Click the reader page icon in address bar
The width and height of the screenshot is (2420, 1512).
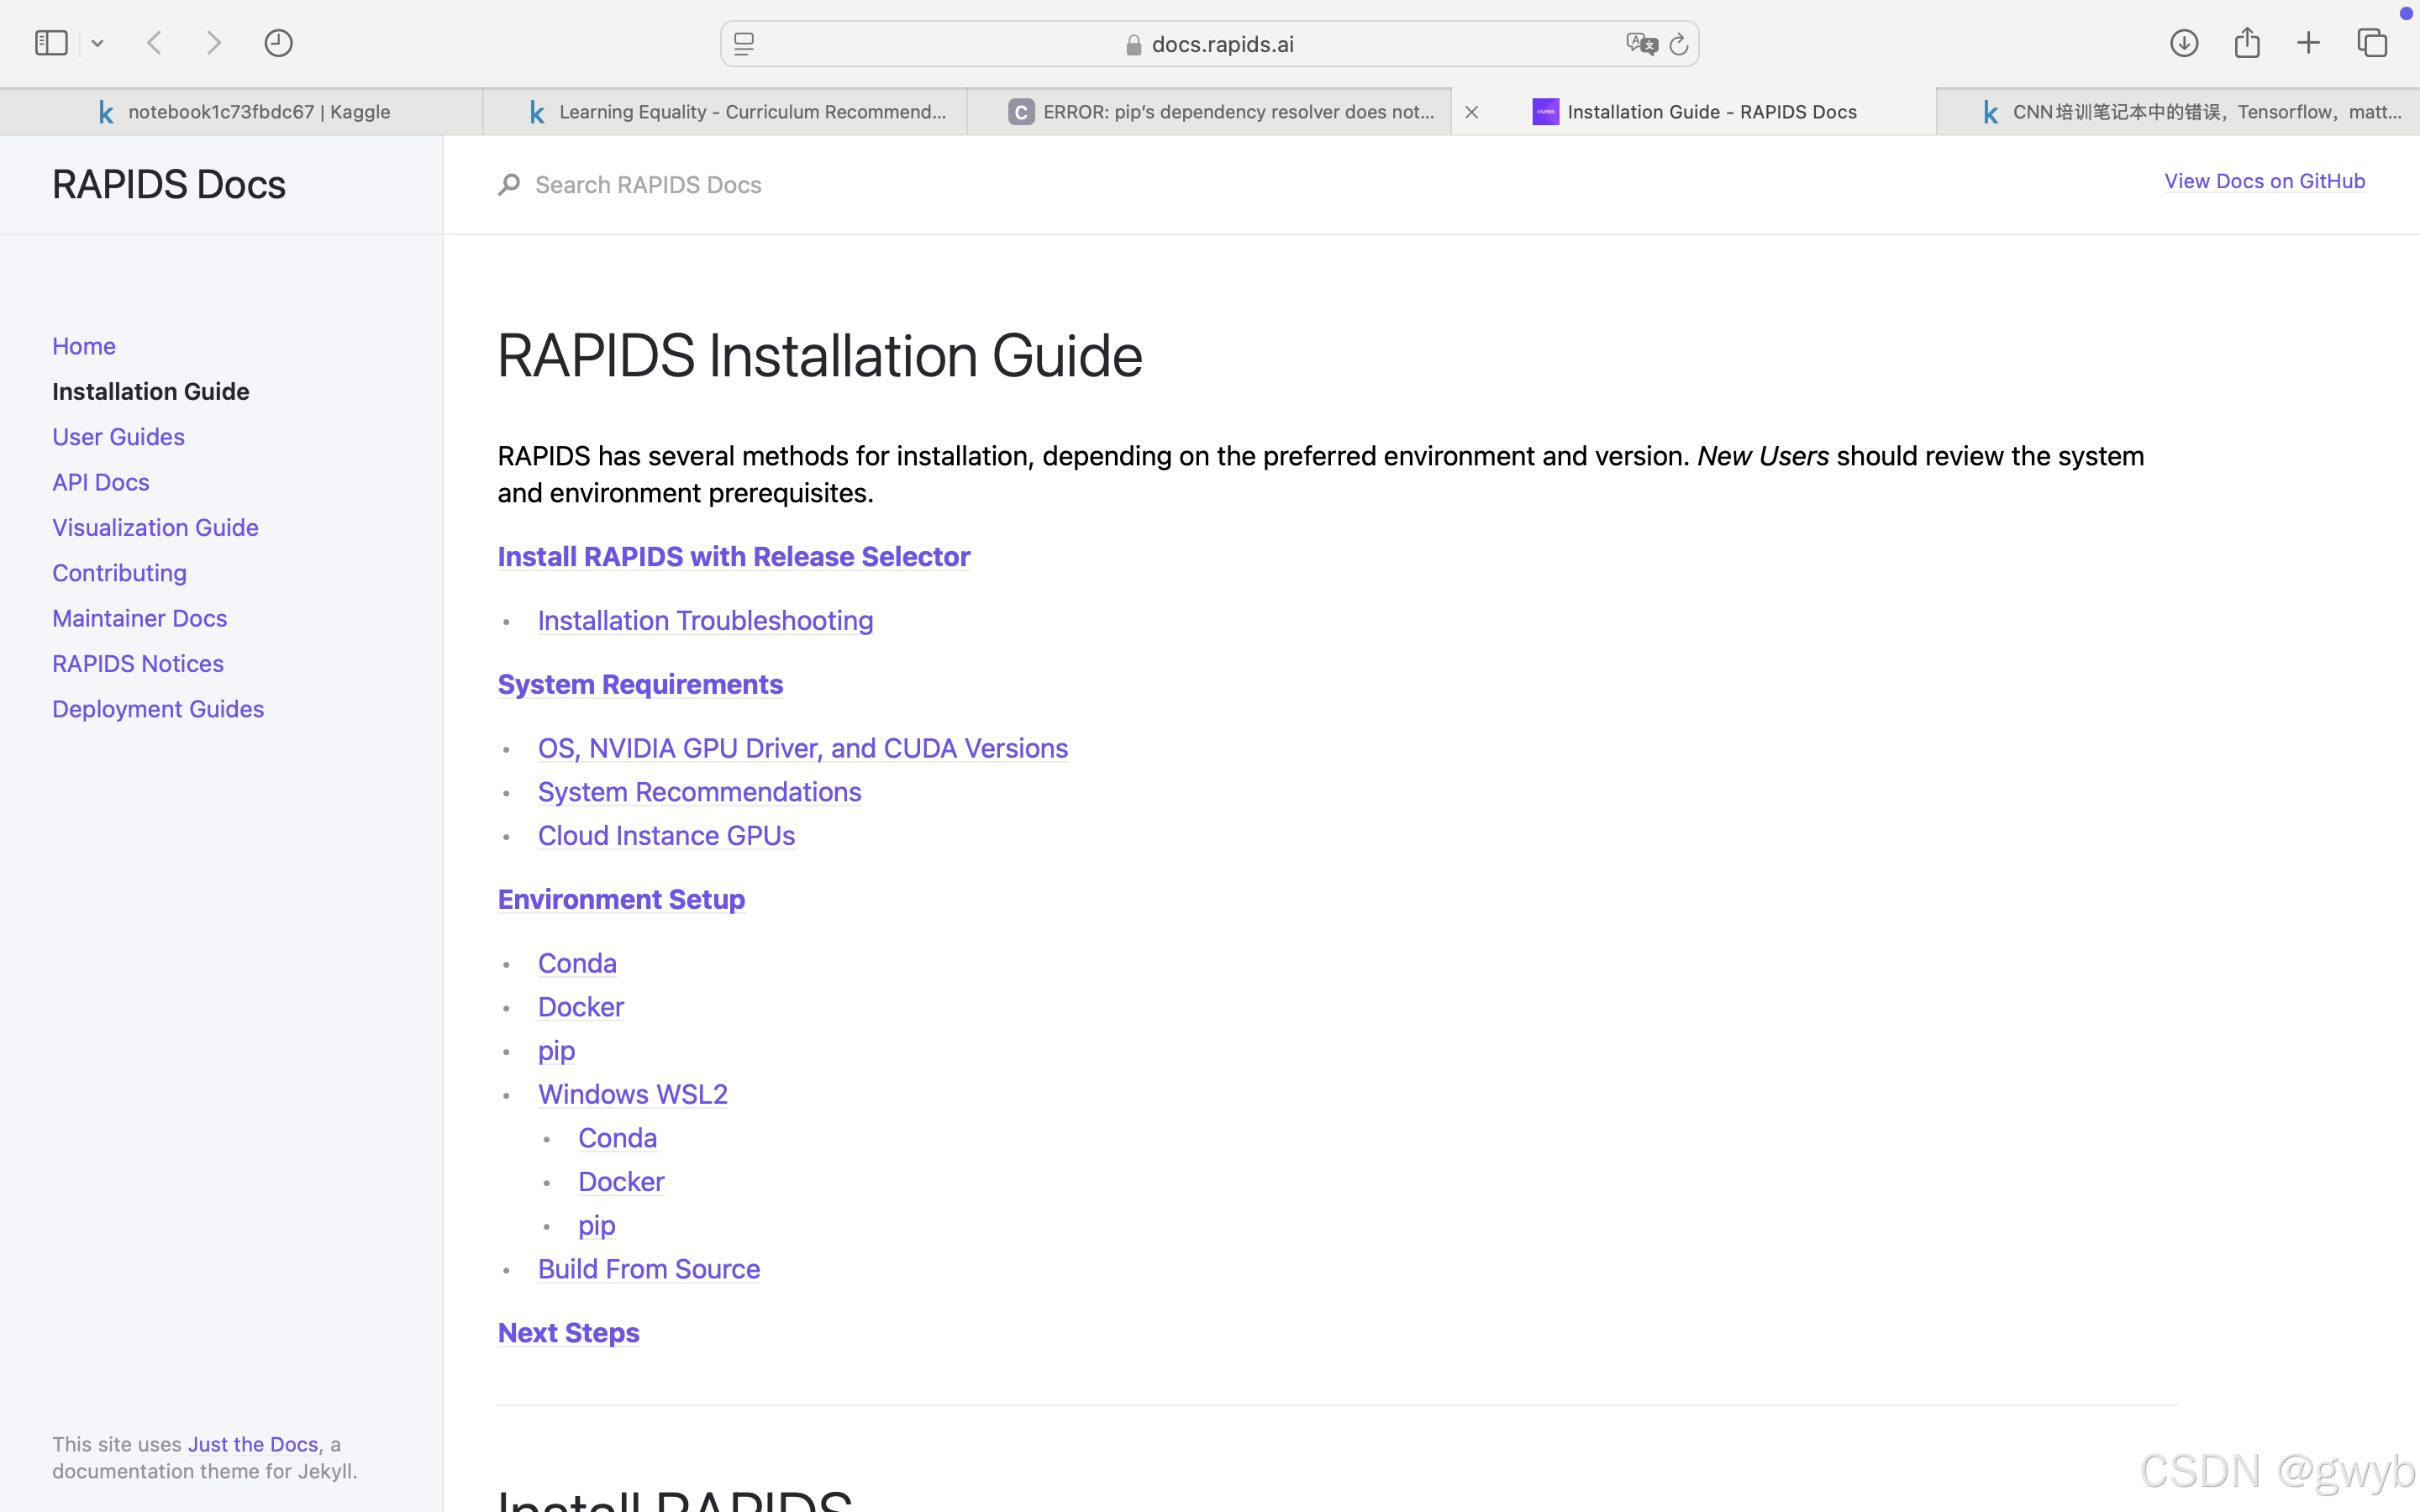[744, 44]
